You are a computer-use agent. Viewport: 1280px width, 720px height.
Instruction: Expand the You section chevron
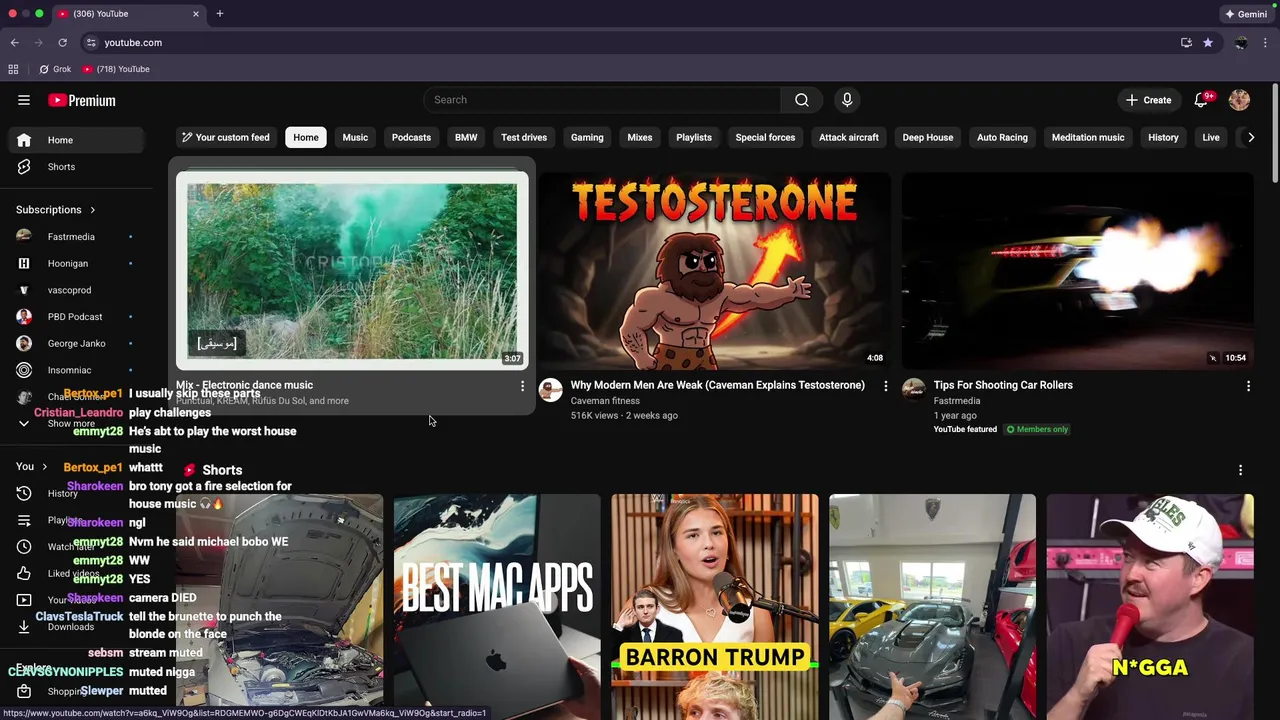click(x=44, y=467)
